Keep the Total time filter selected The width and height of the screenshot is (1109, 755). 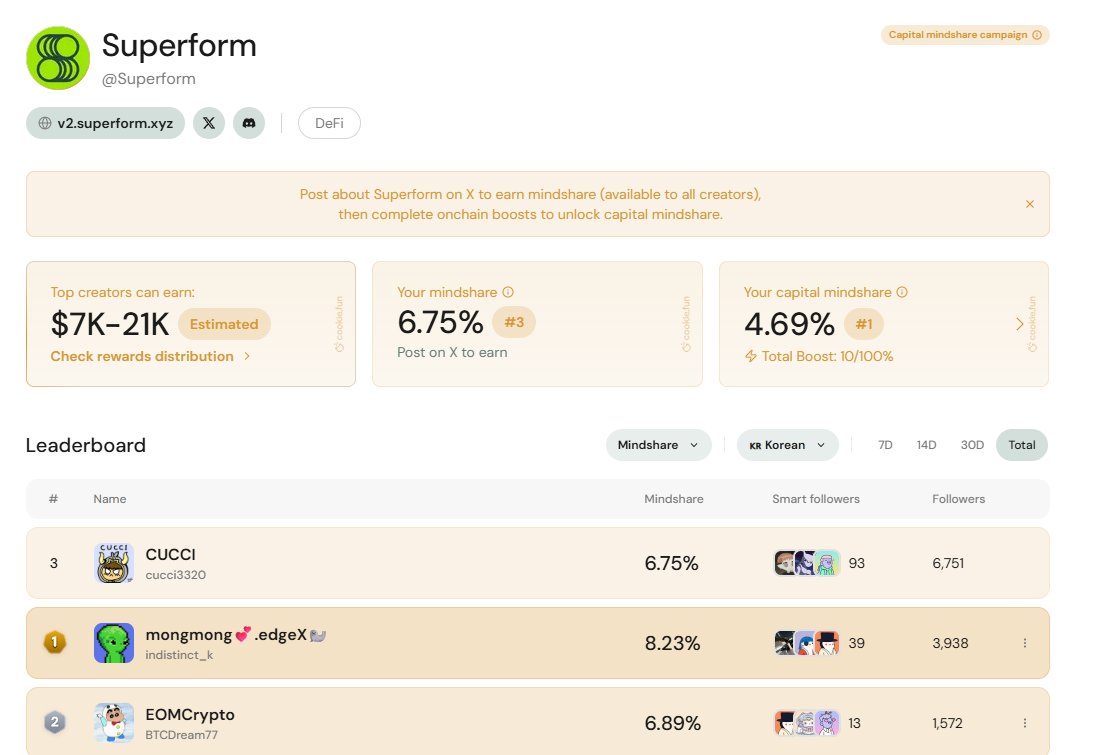[x=1021, y=445]
